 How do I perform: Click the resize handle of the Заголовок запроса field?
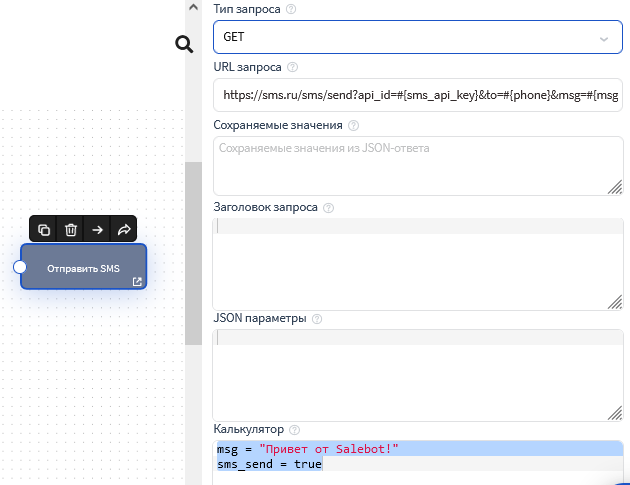tap(615, 302)
